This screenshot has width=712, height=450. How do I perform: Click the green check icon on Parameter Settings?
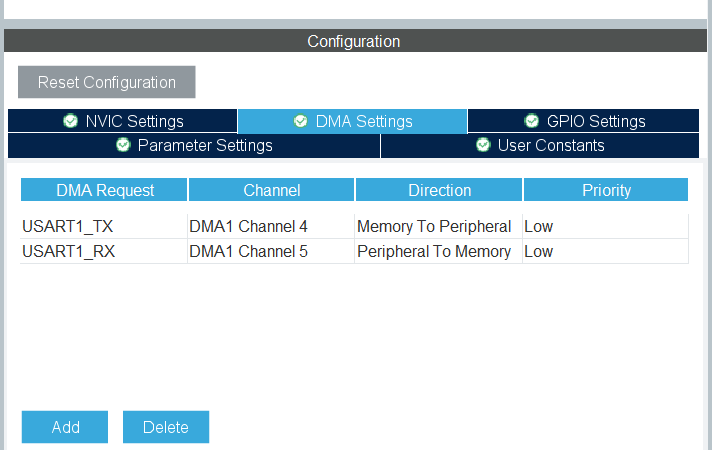[123, 145]
